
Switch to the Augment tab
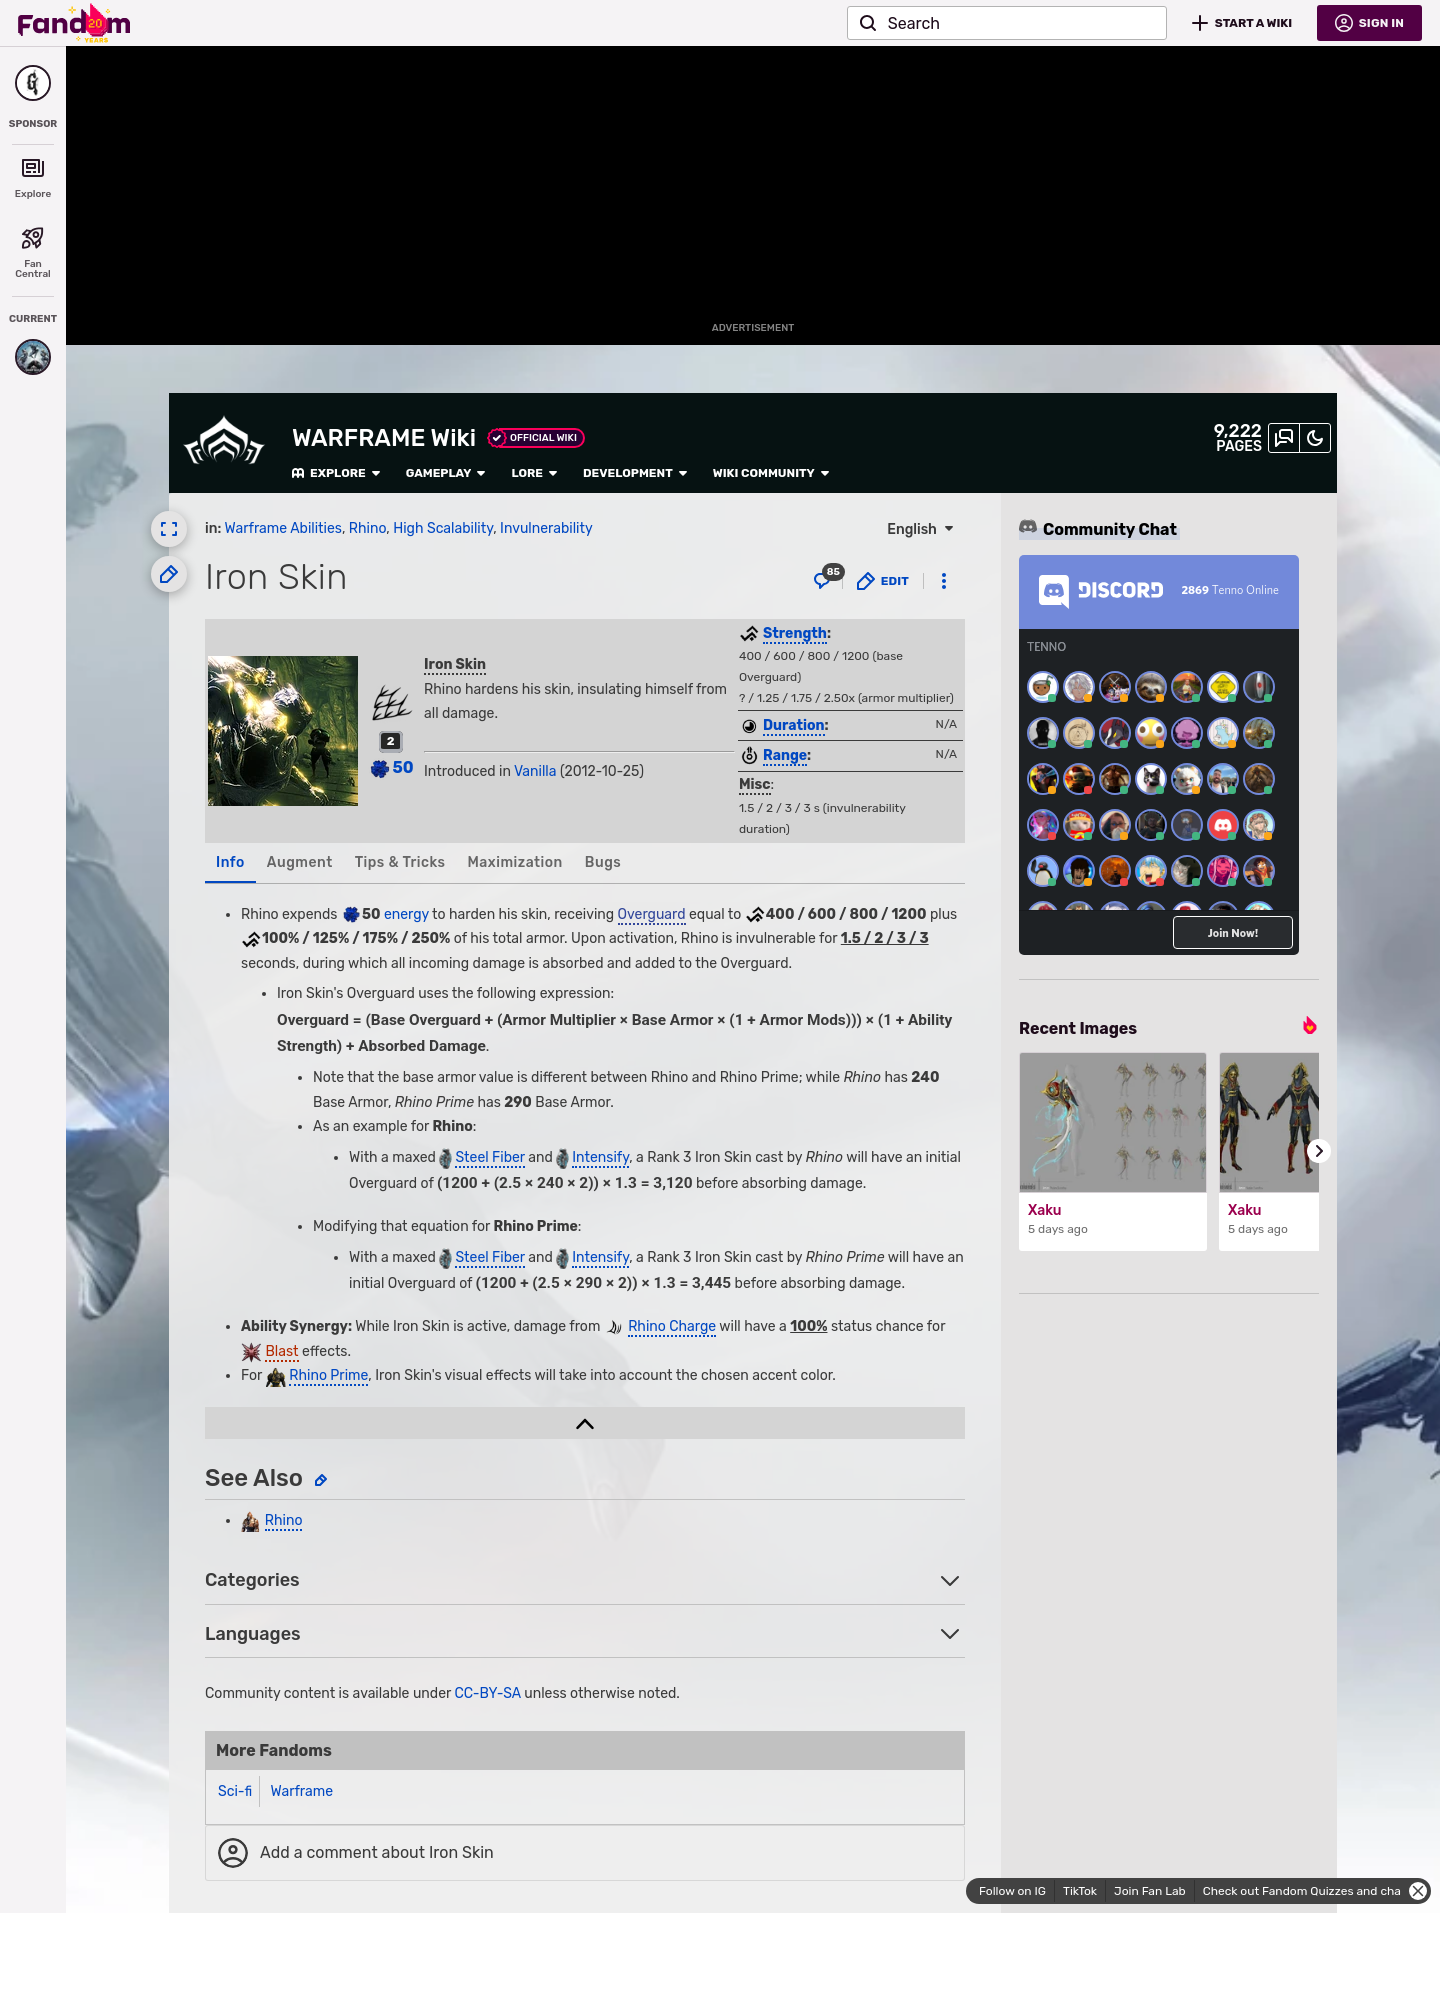click(299, 862)
